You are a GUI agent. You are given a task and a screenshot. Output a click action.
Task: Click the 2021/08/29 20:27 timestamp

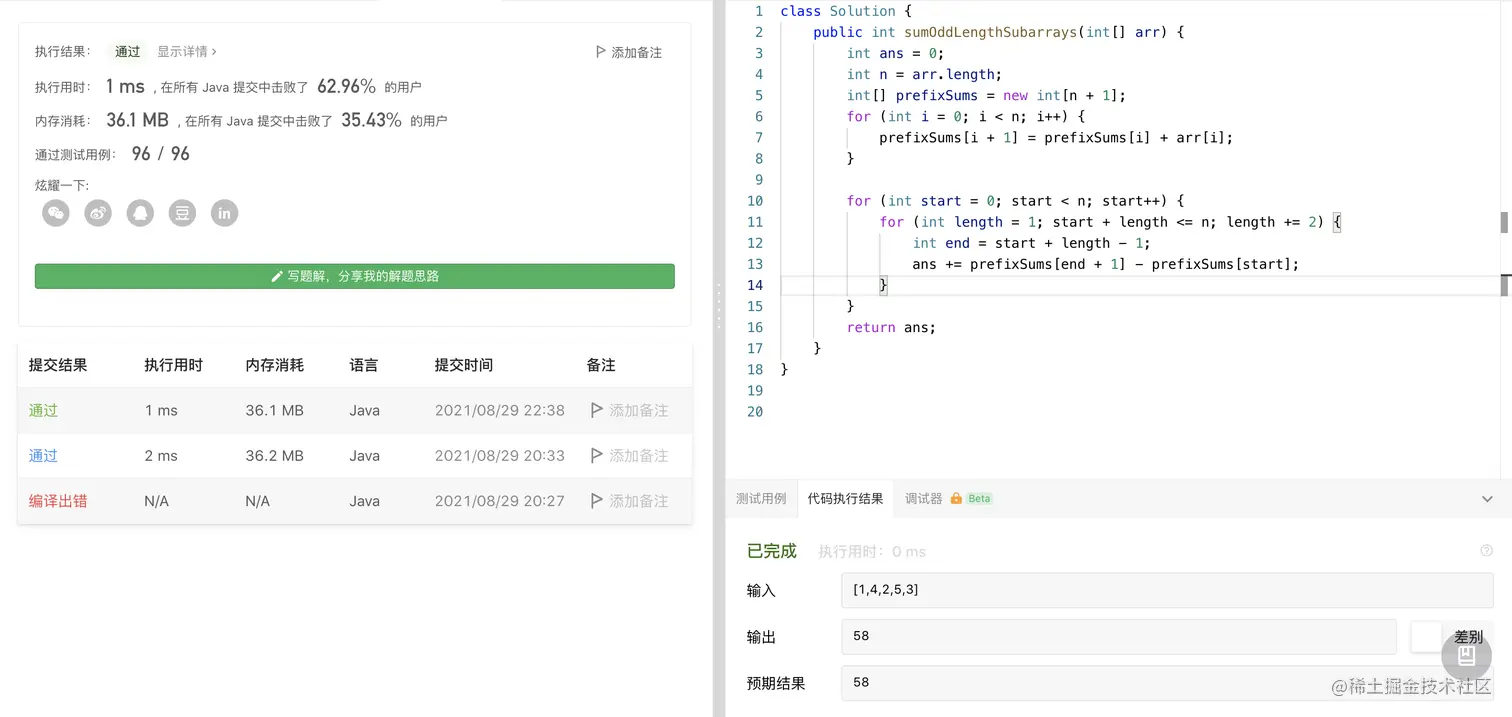(x=500, y=501)
